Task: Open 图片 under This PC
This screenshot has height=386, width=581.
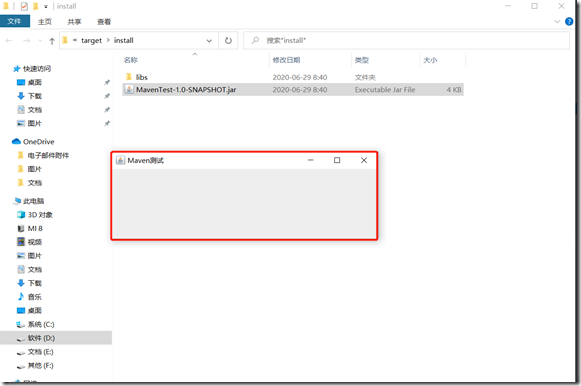Action: [34, 256]
